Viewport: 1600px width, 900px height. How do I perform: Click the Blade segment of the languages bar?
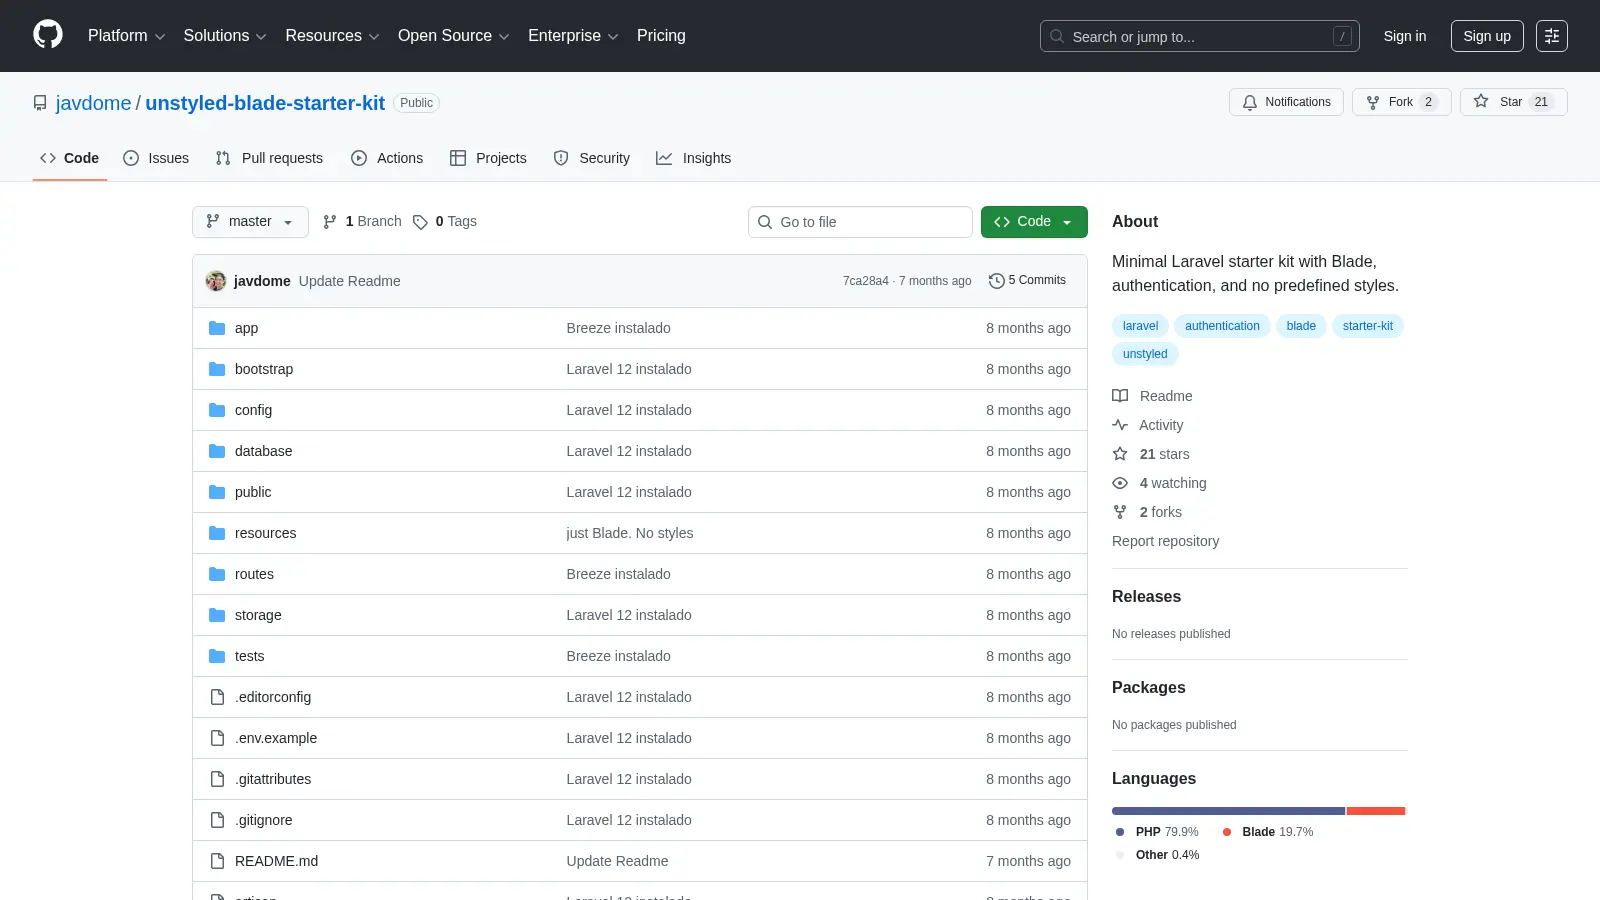point(1376,811)
